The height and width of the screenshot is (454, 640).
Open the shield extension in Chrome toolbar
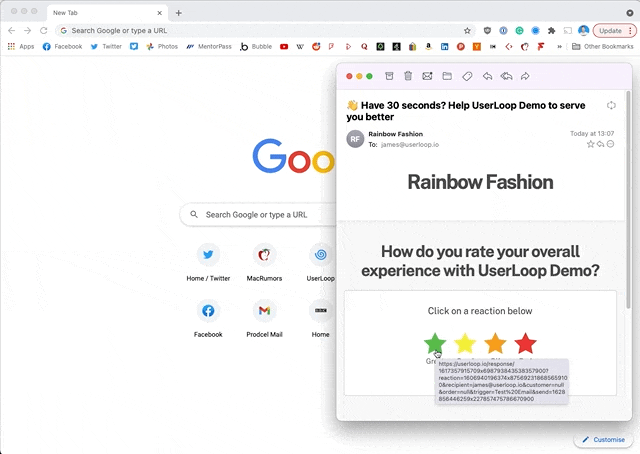click(487, 31)
